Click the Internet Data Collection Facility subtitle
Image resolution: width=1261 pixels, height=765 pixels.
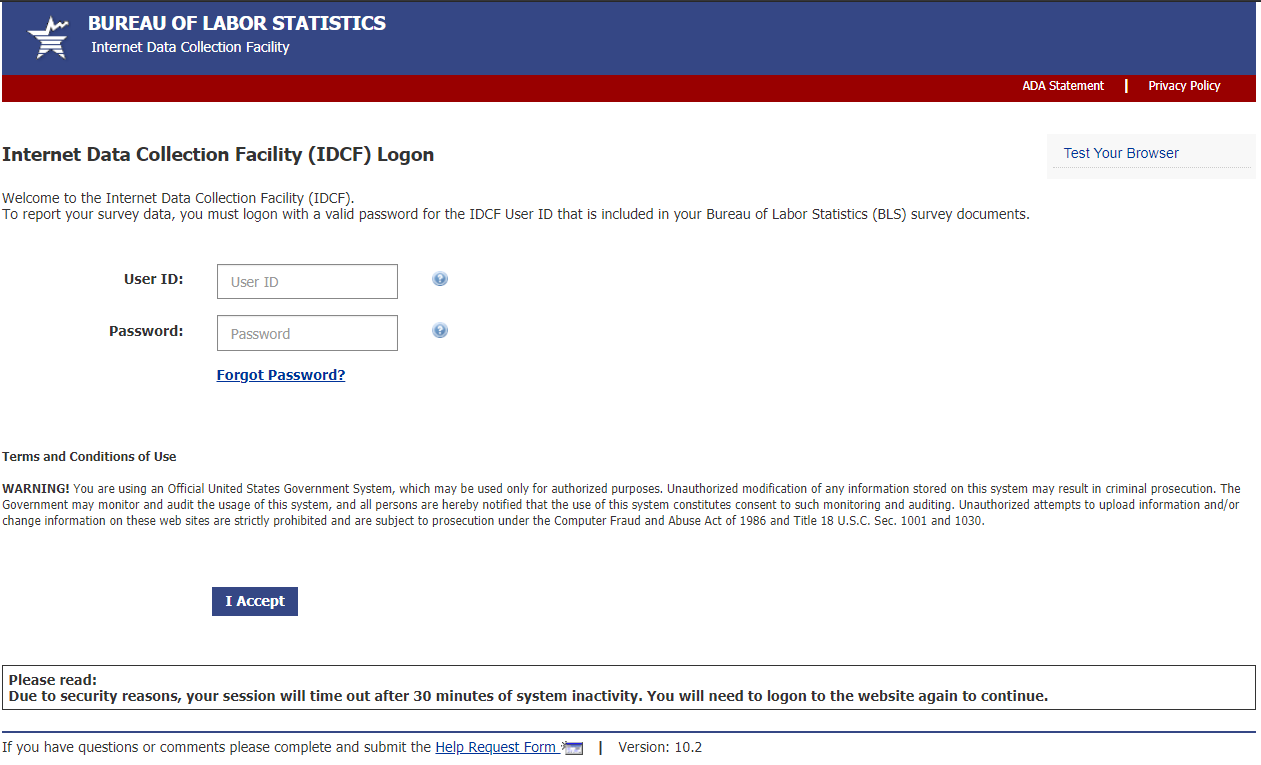point(190,47)
